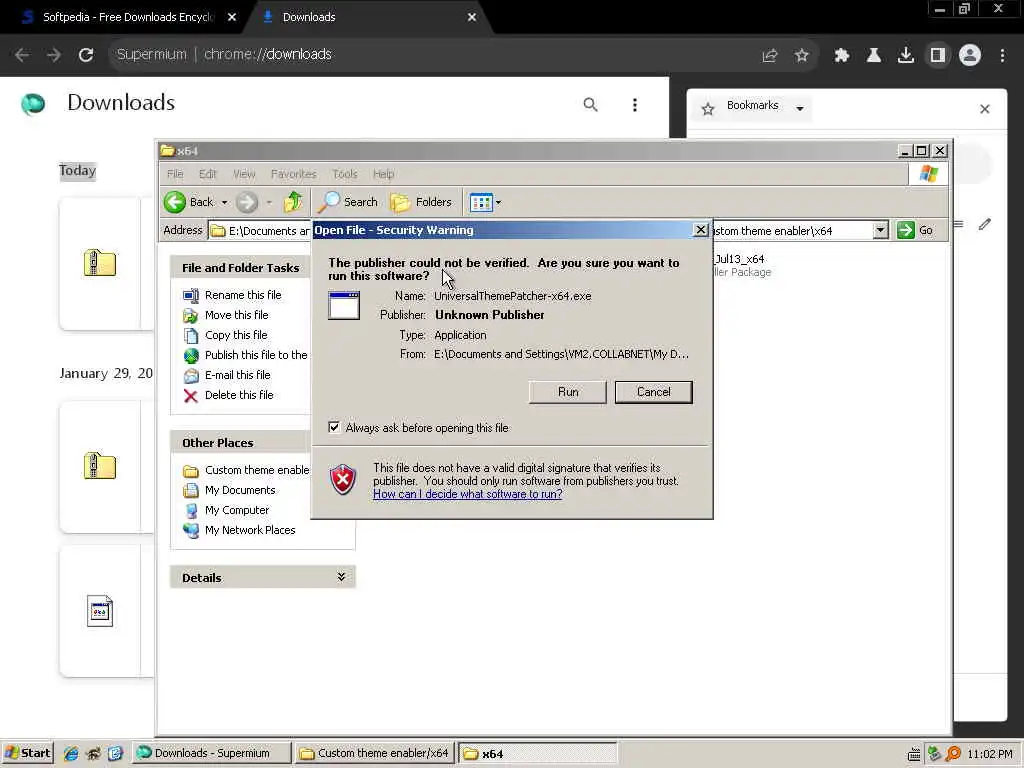Expand the Address bar dropdown arrow

(x=880, y=230)
